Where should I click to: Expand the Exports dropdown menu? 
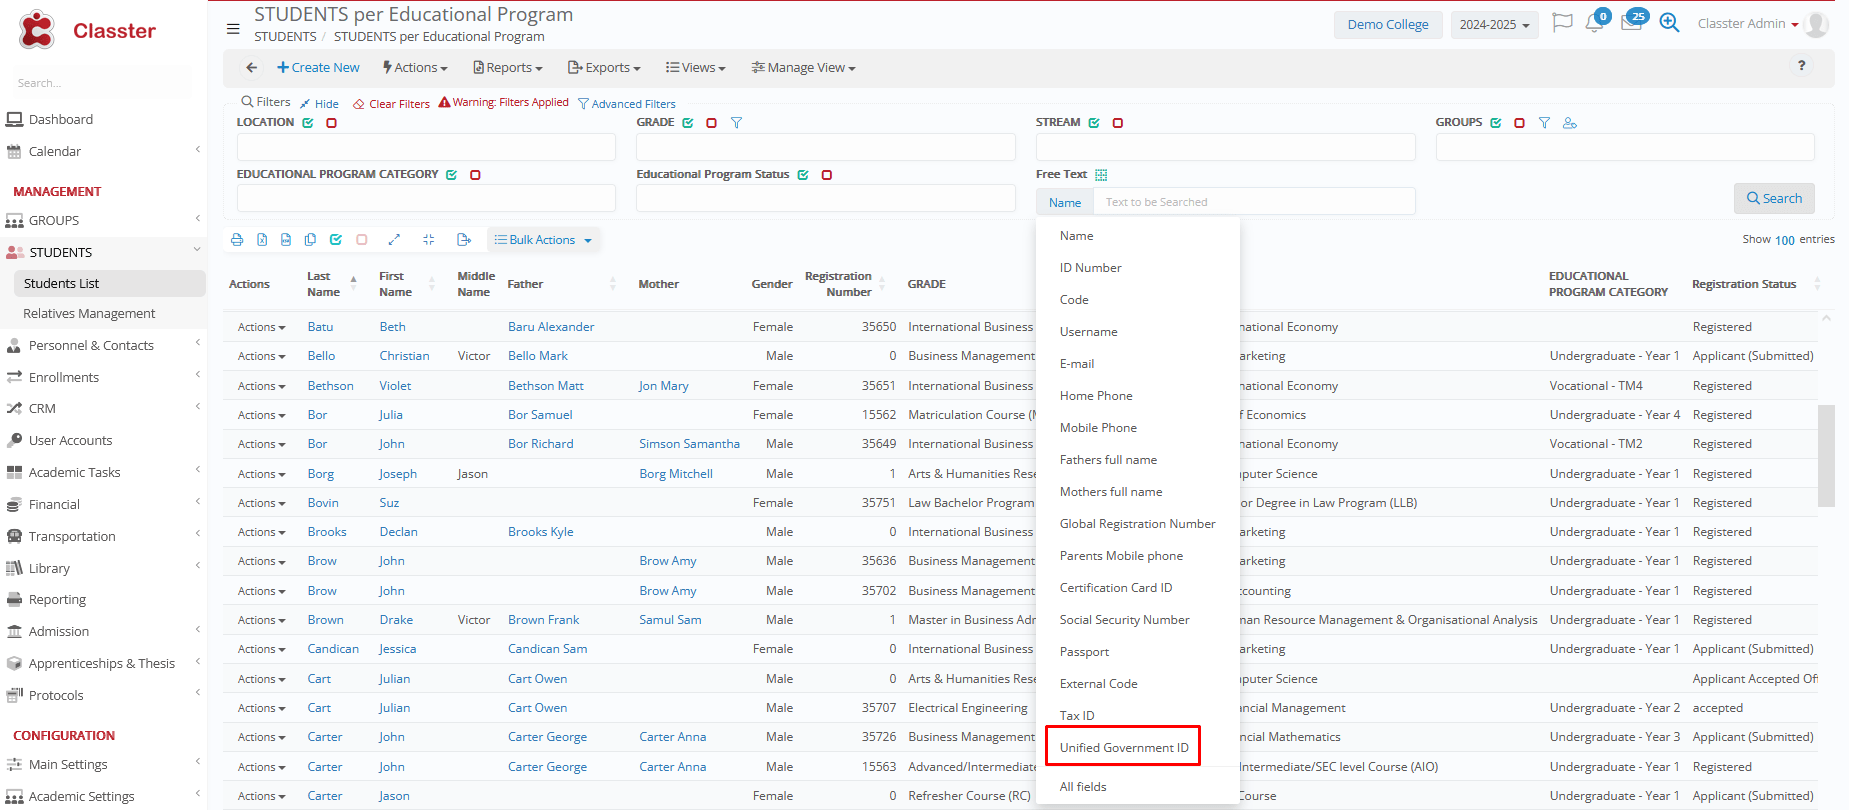point(604,68)
